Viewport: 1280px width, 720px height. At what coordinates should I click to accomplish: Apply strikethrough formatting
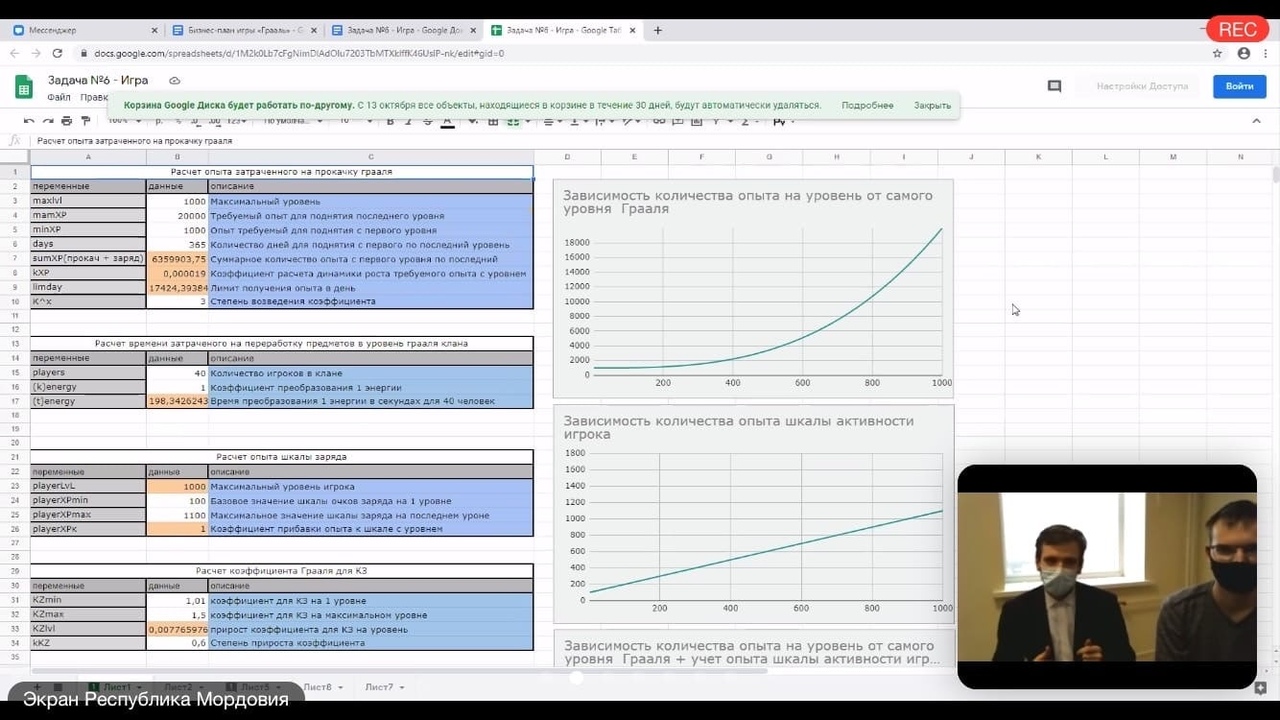tap(428, 121)
